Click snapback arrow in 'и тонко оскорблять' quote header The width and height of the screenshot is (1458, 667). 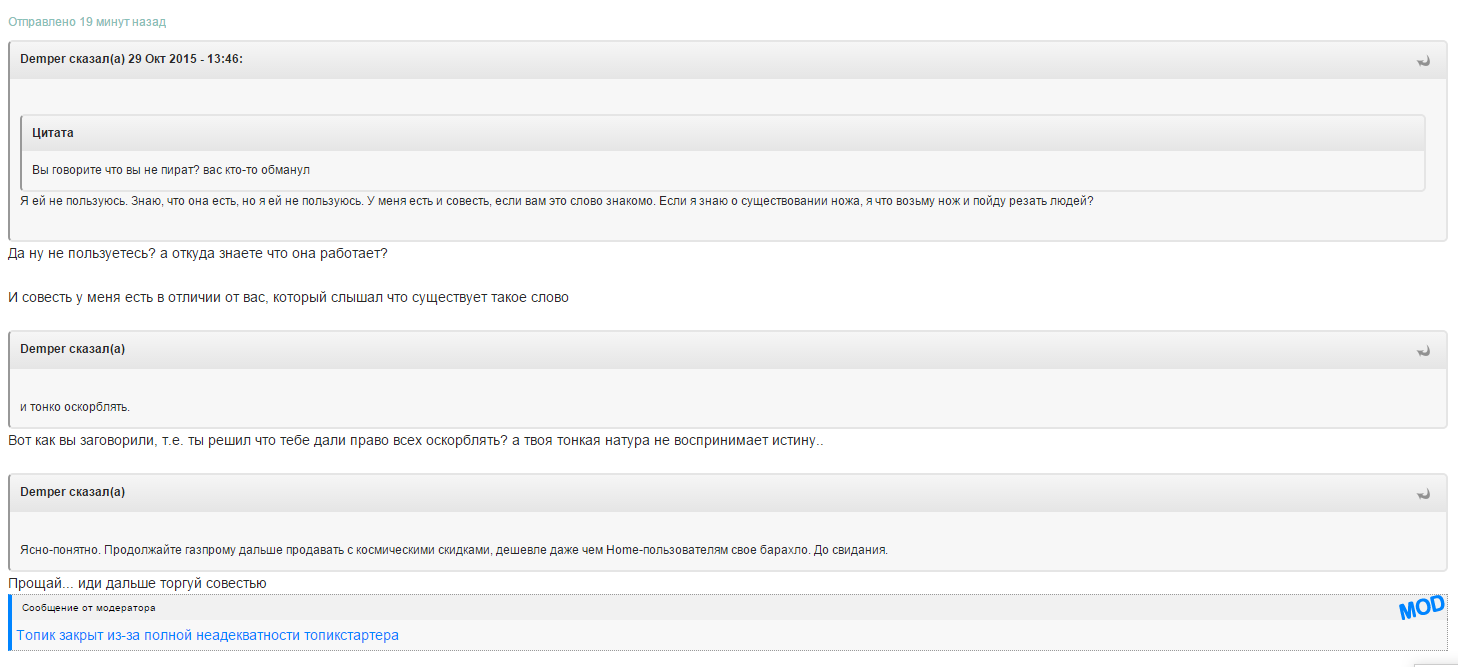pos(1423,351)
